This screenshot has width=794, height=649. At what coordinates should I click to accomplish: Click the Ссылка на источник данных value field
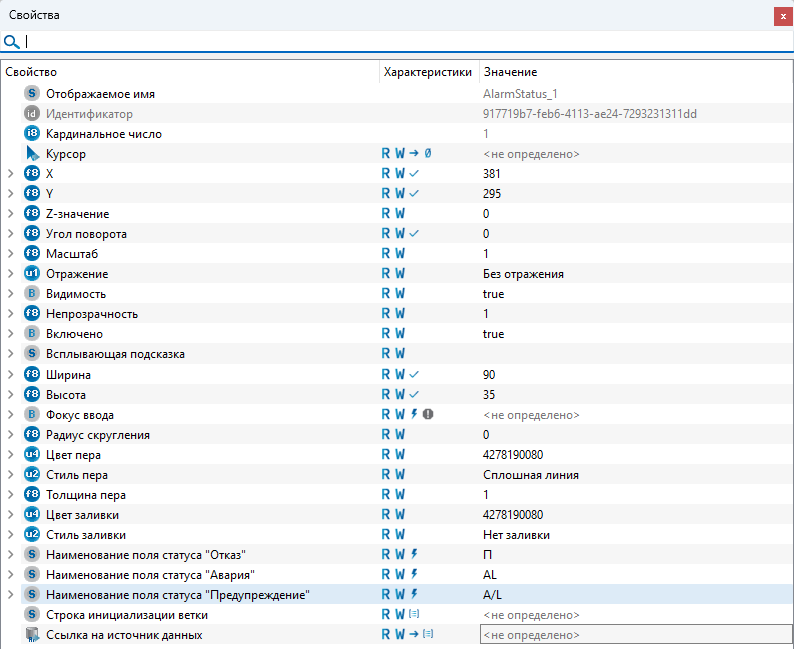pyautogui.click(x=634, y=635)
